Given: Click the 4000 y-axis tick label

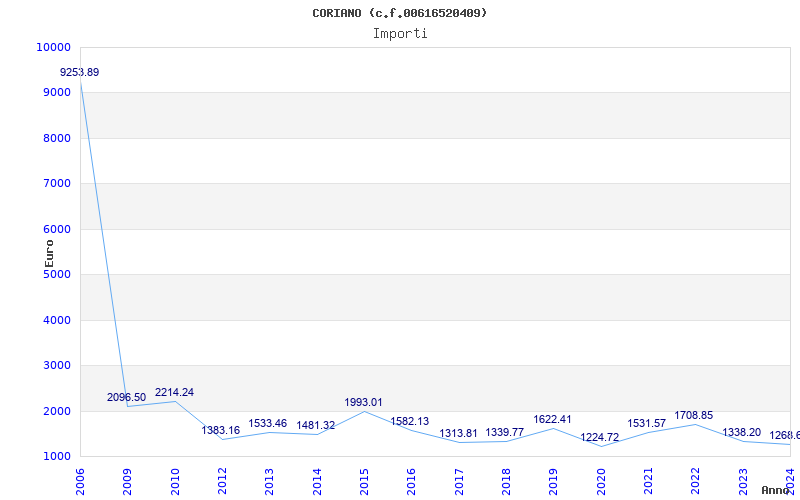Looking at the screenshot, I should [56, 320].
